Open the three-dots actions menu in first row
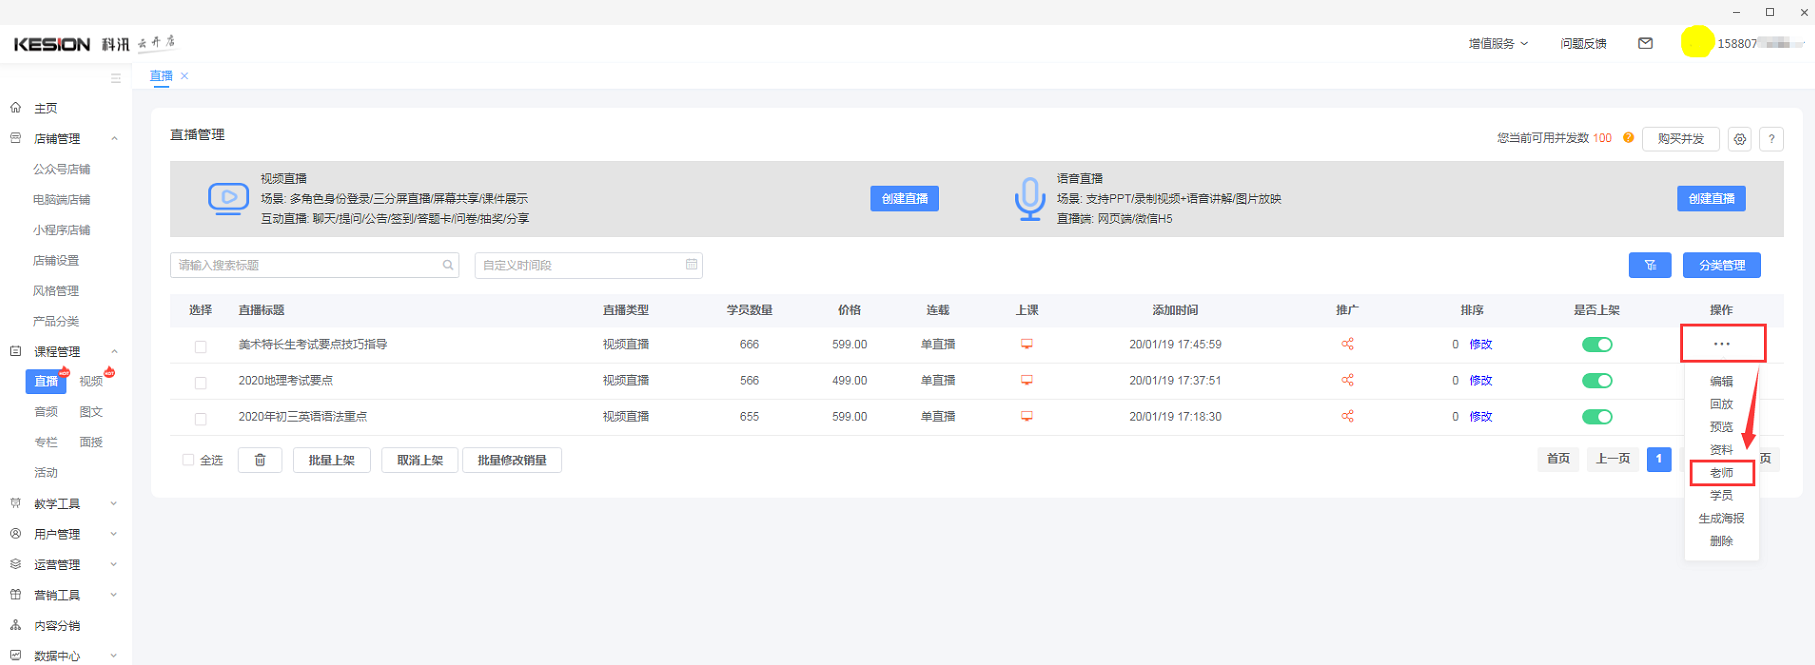The width and height of the screenshot is (1815, 665). pyautogui.click(x=1721, y=344)
